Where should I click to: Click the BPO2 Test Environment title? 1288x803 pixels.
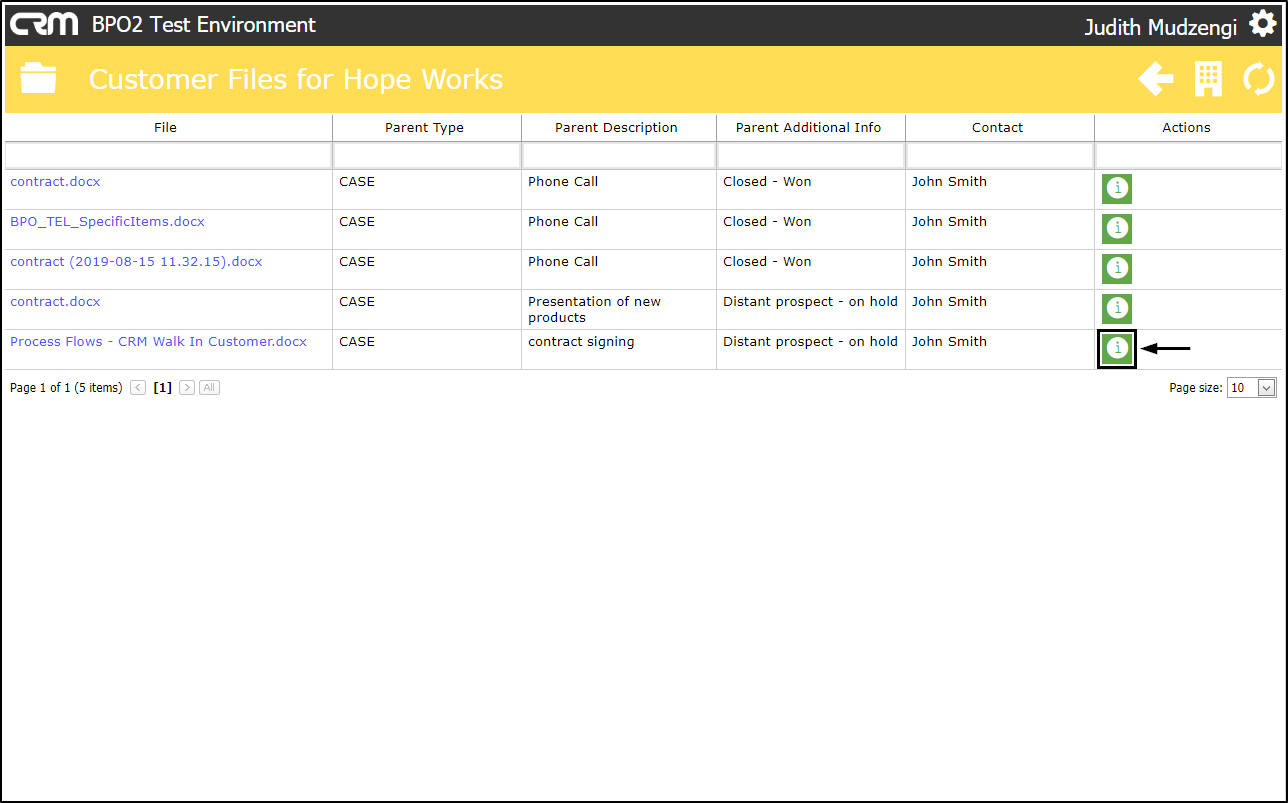coord(204,25)
